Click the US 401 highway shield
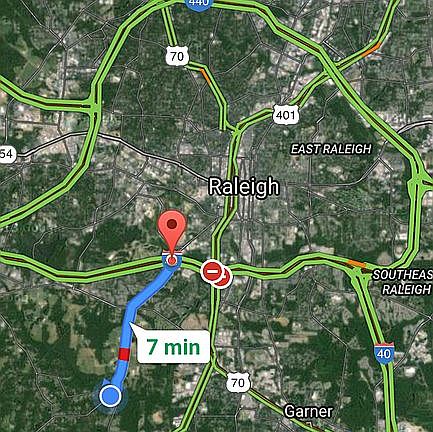 click(286, 115)
